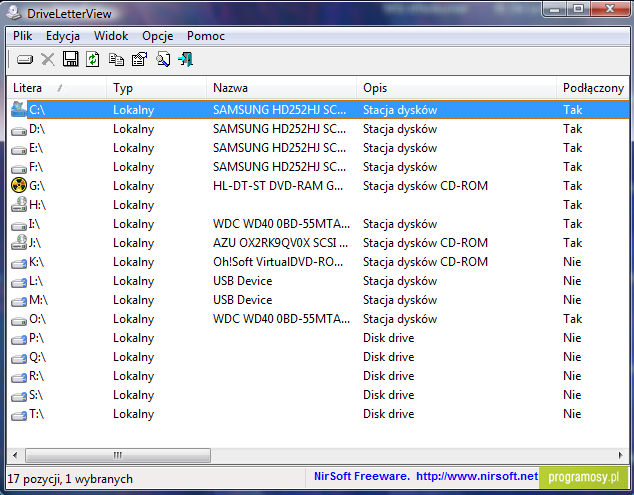Open the Properties toolbar icon
Screen dimensions: 634x495
coord(139,59)
